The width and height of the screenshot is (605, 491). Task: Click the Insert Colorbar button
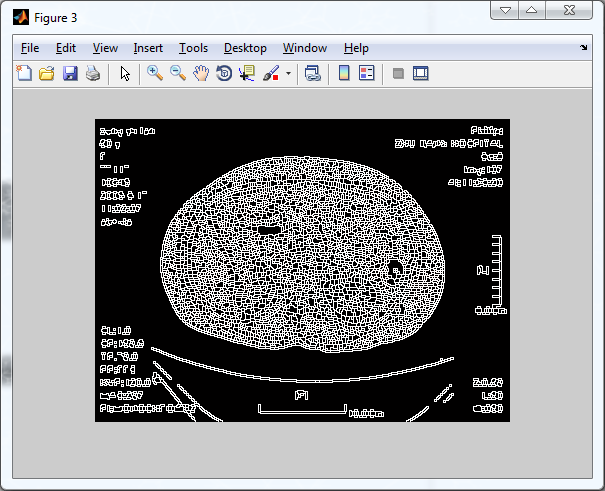[x=344, y=73]
